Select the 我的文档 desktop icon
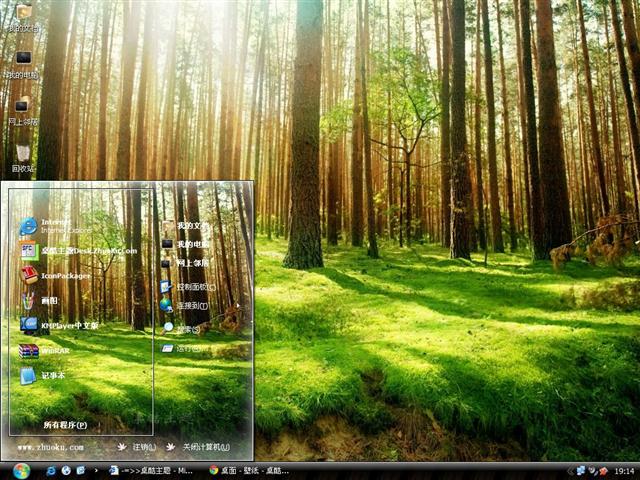This screenshot has height=480, width=640. point(23,18)
